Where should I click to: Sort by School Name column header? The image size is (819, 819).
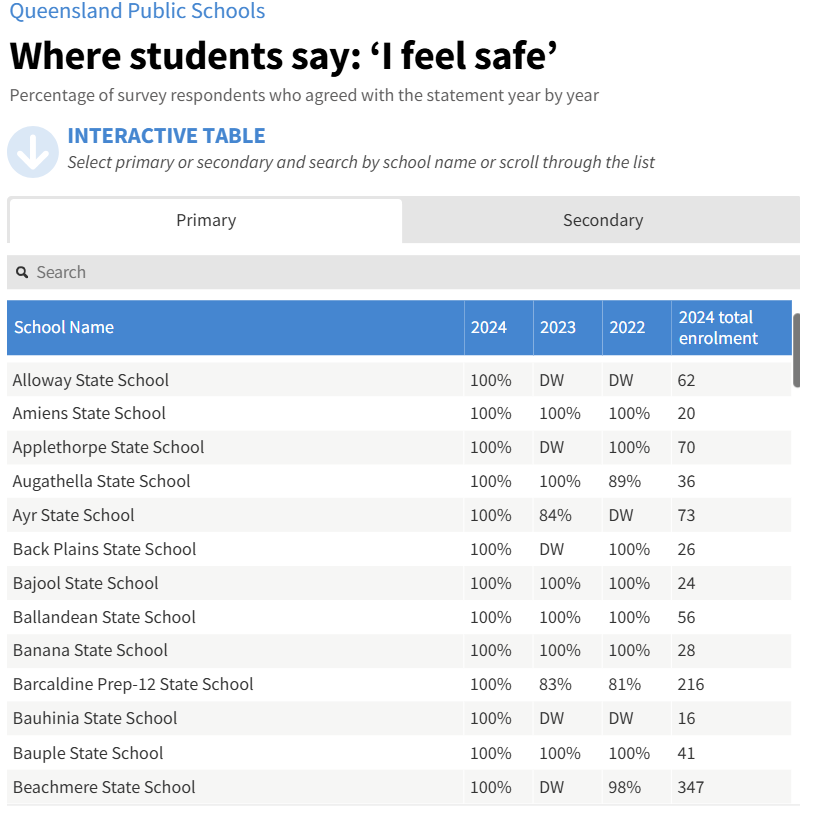tap(64, 327)
